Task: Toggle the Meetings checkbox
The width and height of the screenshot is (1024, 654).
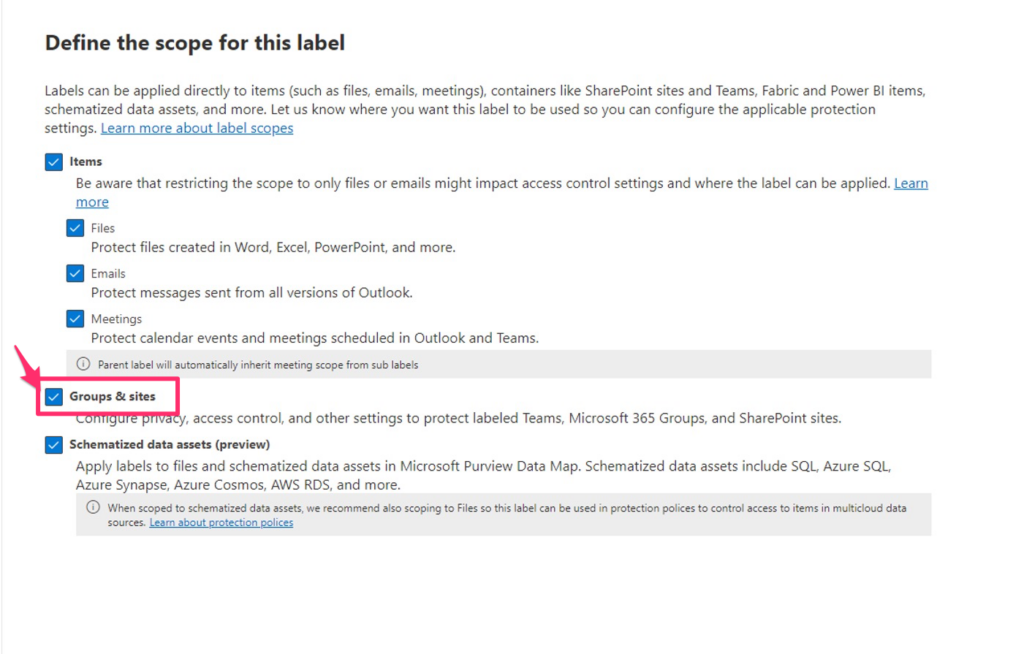Action: click(x=75, y=318)
